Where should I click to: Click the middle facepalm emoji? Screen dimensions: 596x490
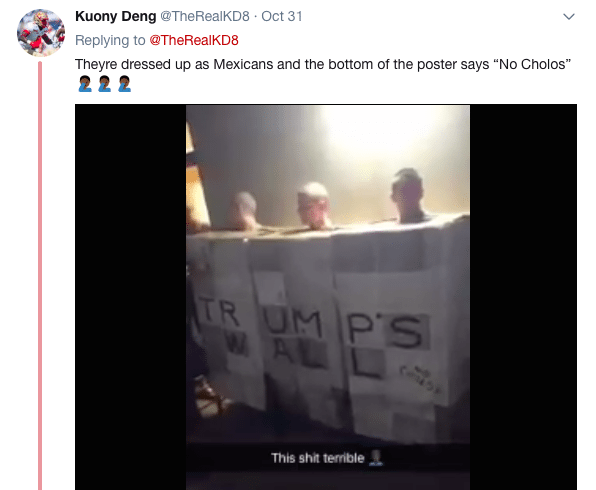tap(105, 84)
